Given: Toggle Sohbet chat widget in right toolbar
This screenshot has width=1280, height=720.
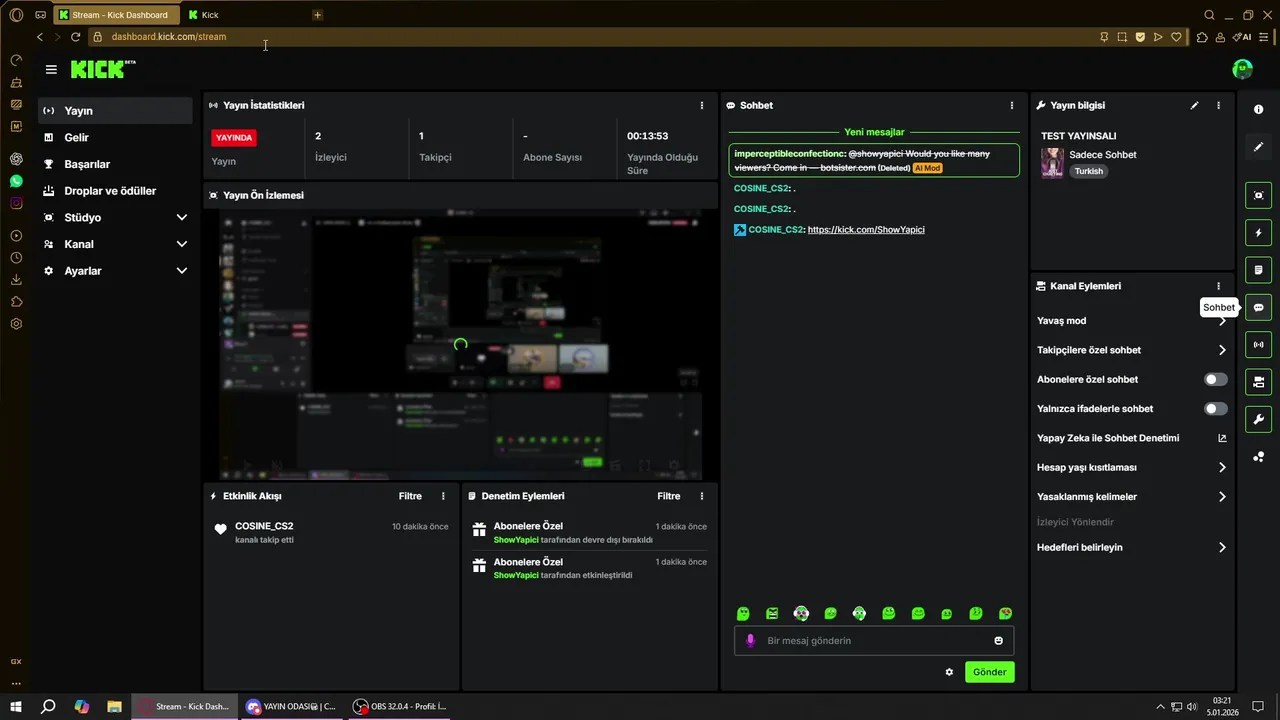Looking at the screenshot, I should (1258, 307).
